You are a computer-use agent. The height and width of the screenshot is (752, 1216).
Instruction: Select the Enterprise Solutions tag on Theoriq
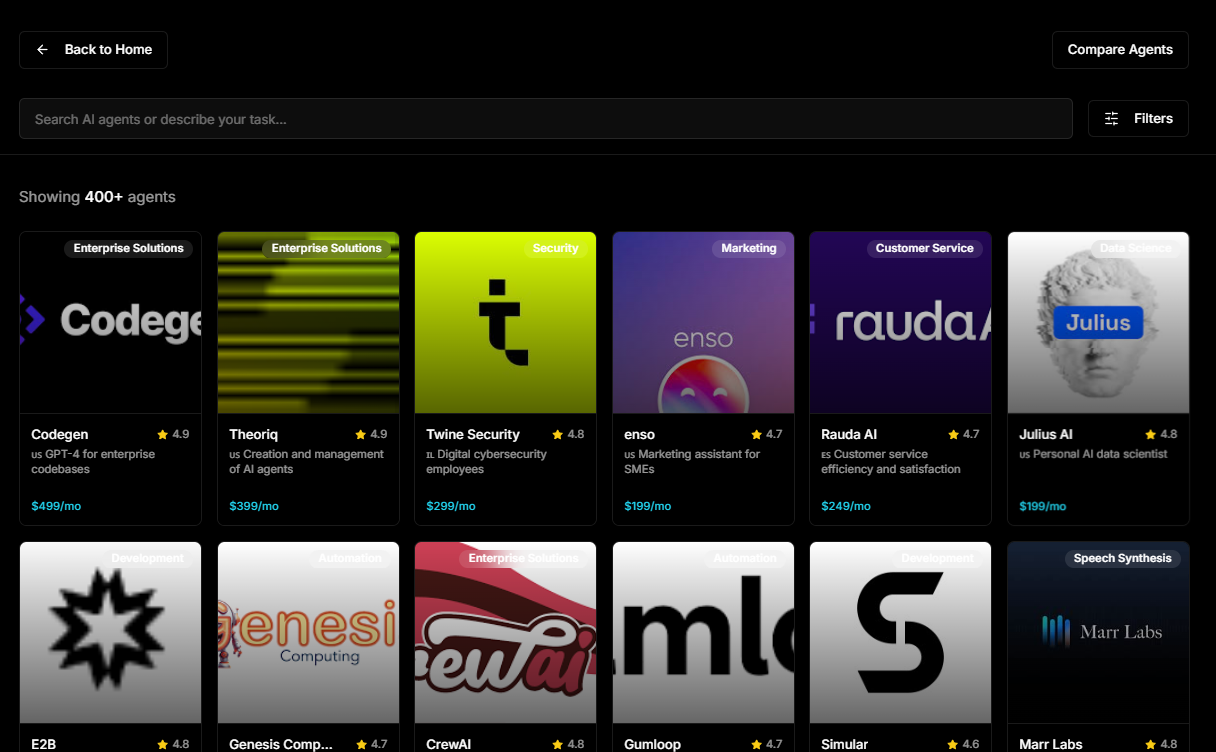pyautogui.click(x=326, y=248)
